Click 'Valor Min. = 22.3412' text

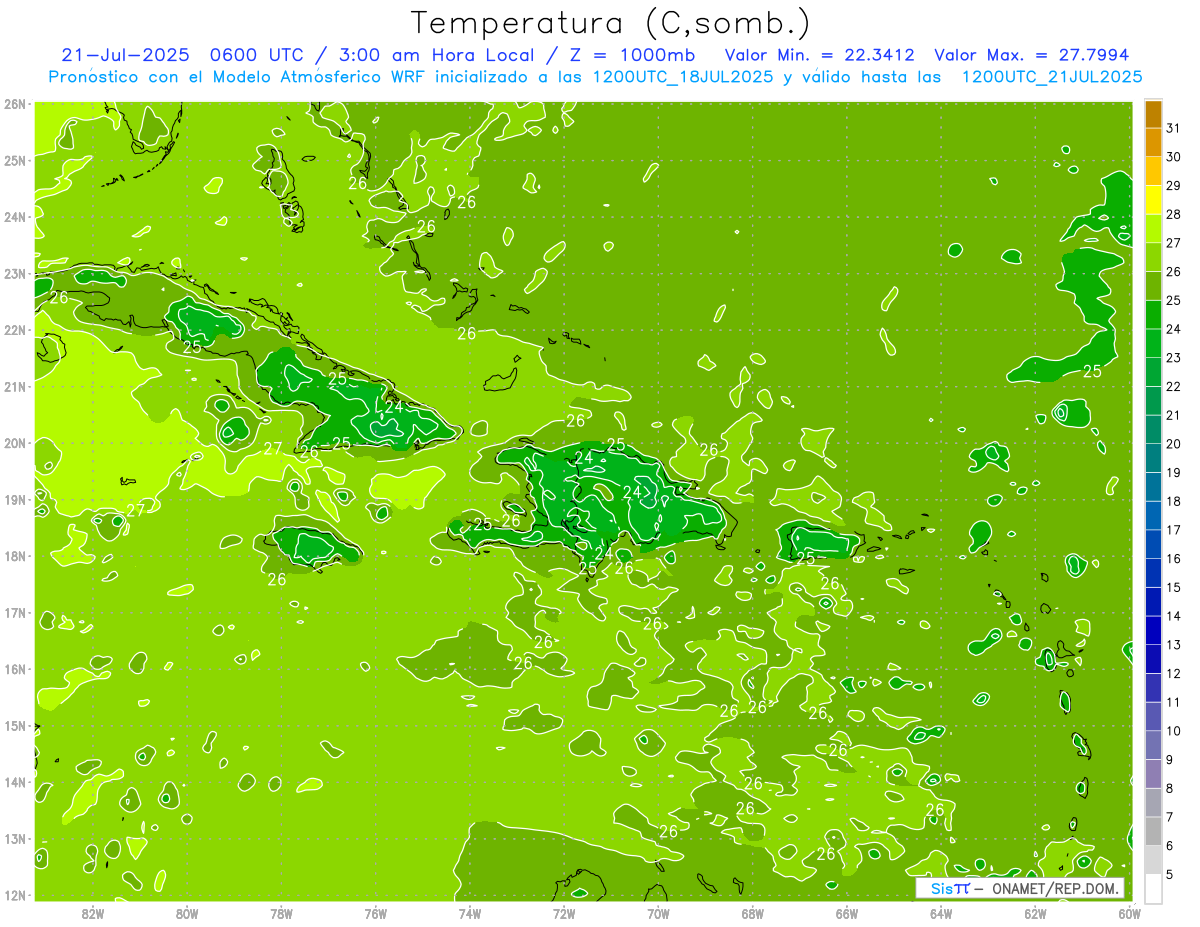(x=819, y=55)
